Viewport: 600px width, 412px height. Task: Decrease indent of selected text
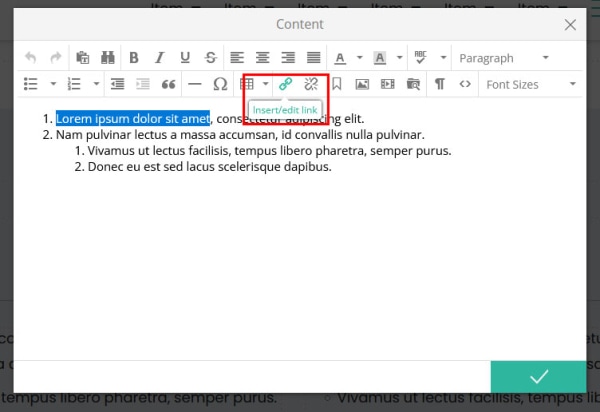117,84
